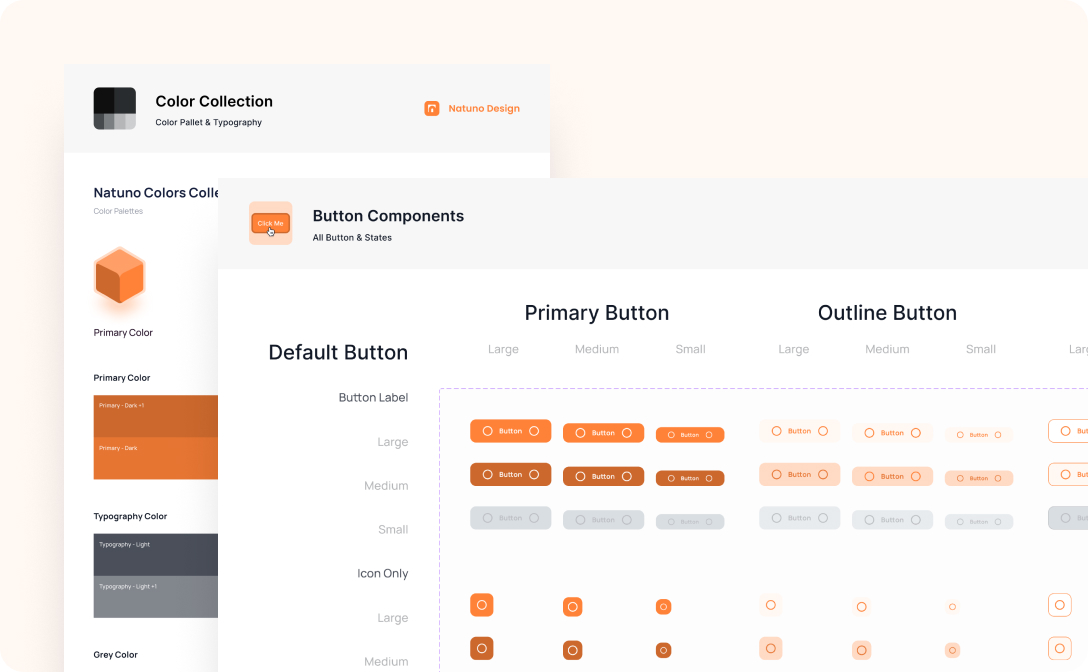Viewport: 1088px width, 672px height.
Task: Click the Color Collection grayscale palette icon
Action: 114,108
